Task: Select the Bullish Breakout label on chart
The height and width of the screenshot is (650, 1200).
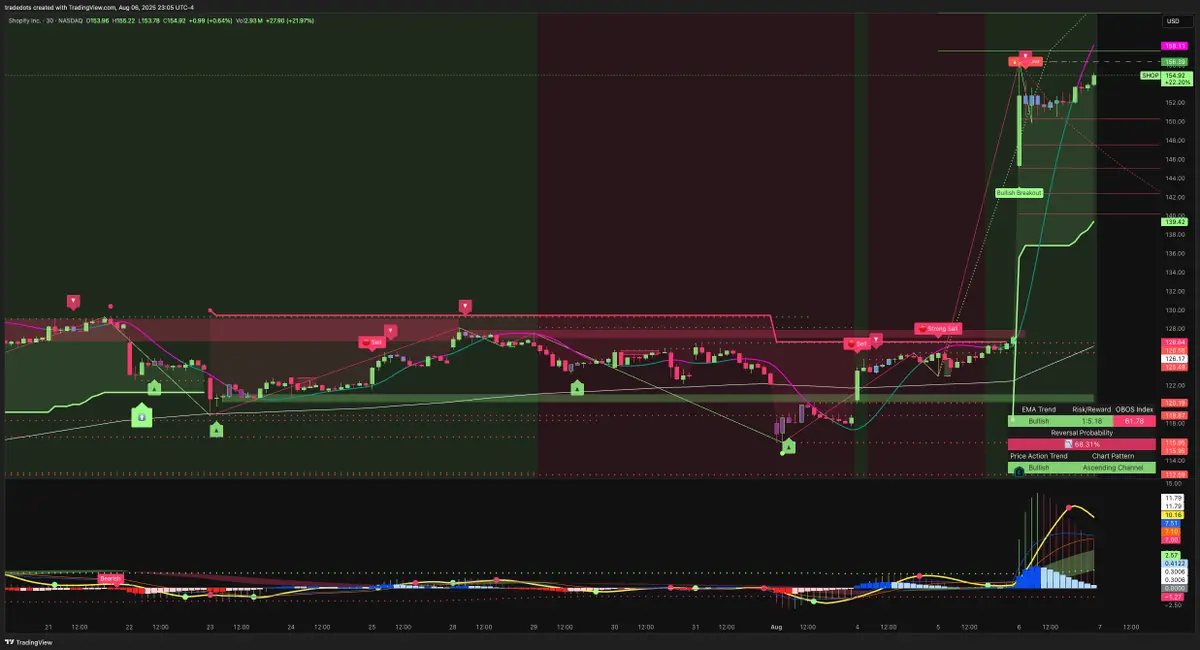Action: pyautogui.click(x=1019, y=192)
